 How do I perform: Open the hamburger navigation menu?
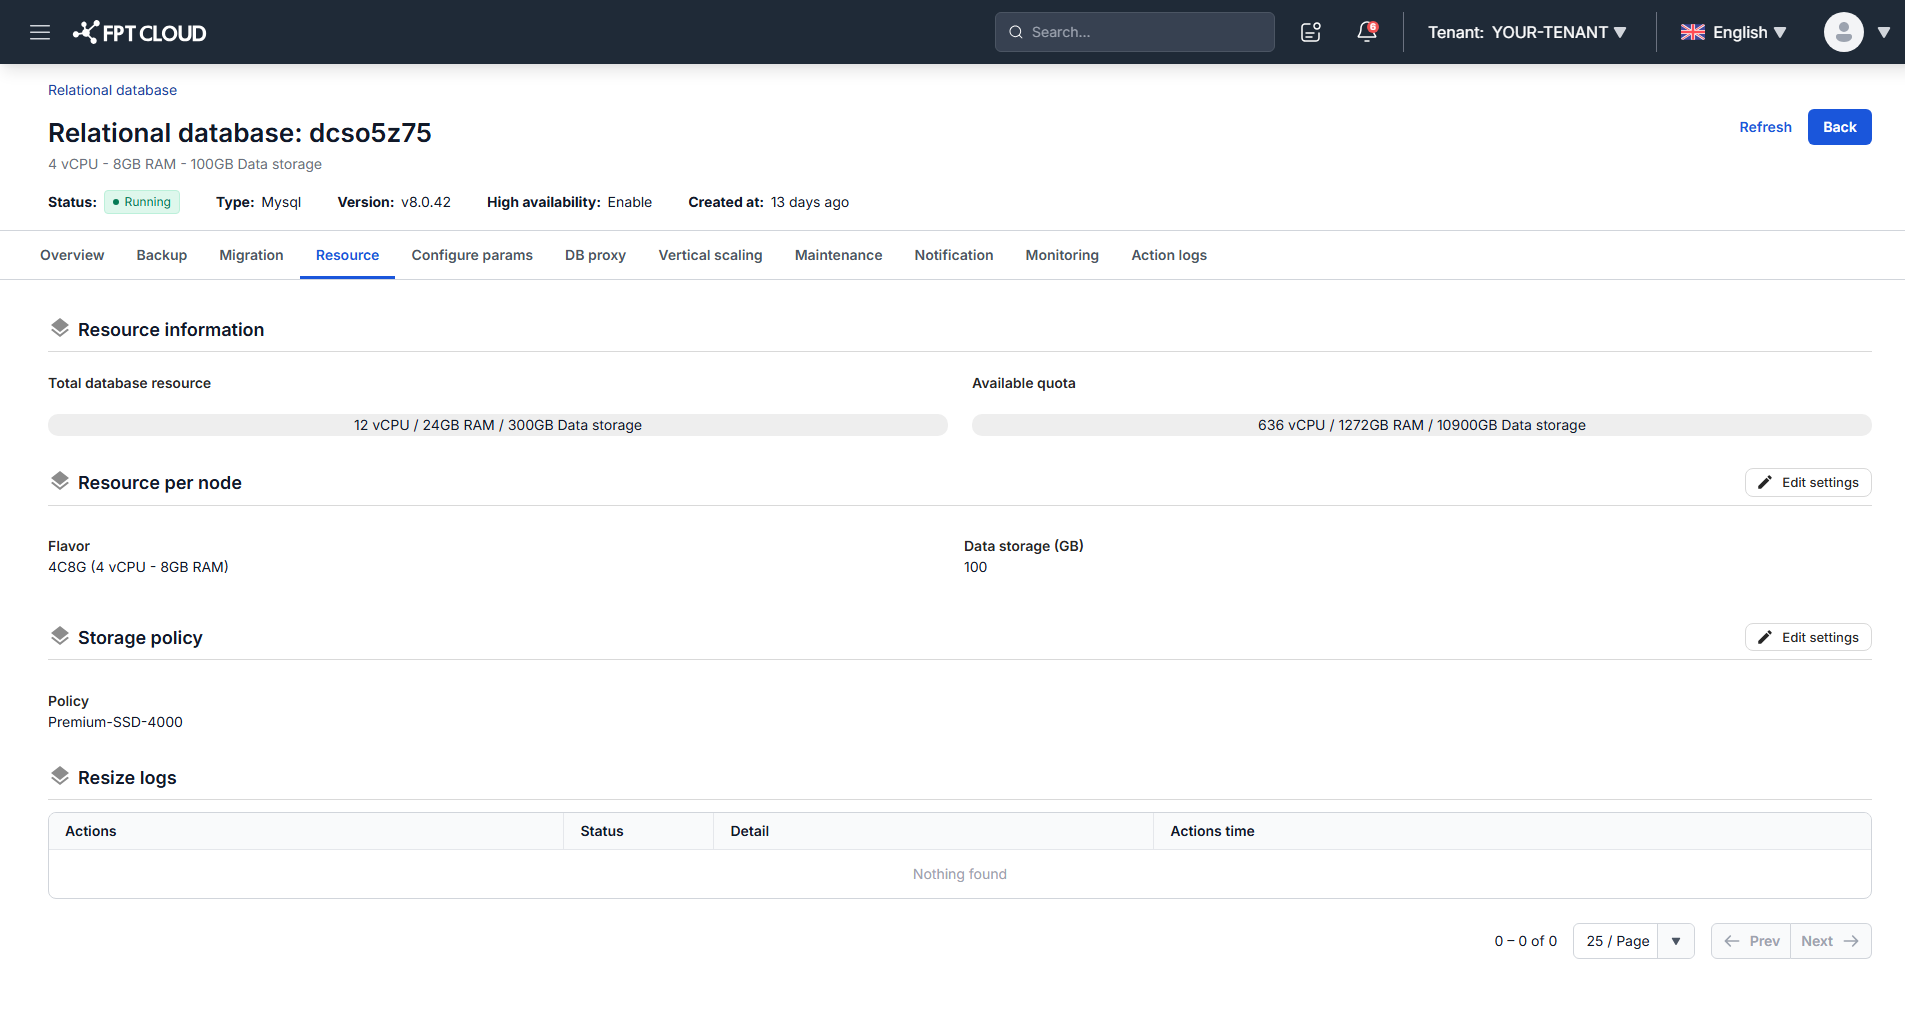[x=40, y=32]
